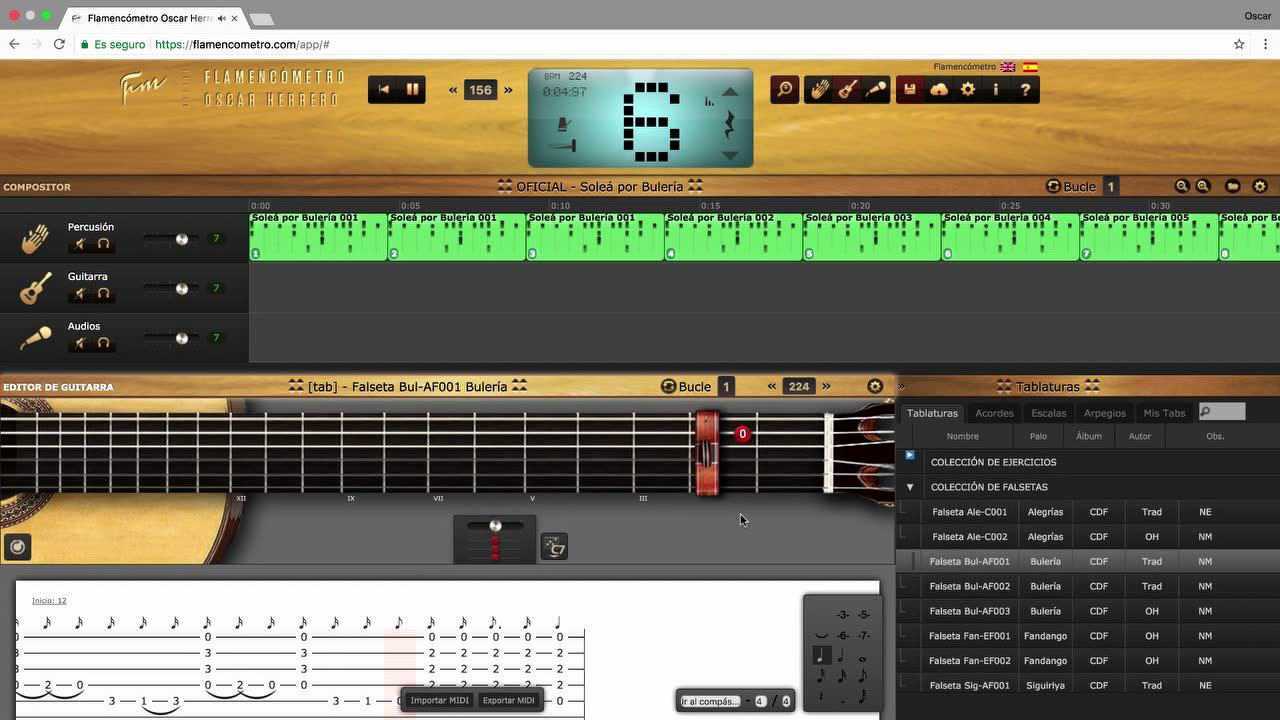The height and width of the screenshot is (720, 1280).
Task: Collapse the Colección de Falsetas group
Action: (x=910, y=487)
